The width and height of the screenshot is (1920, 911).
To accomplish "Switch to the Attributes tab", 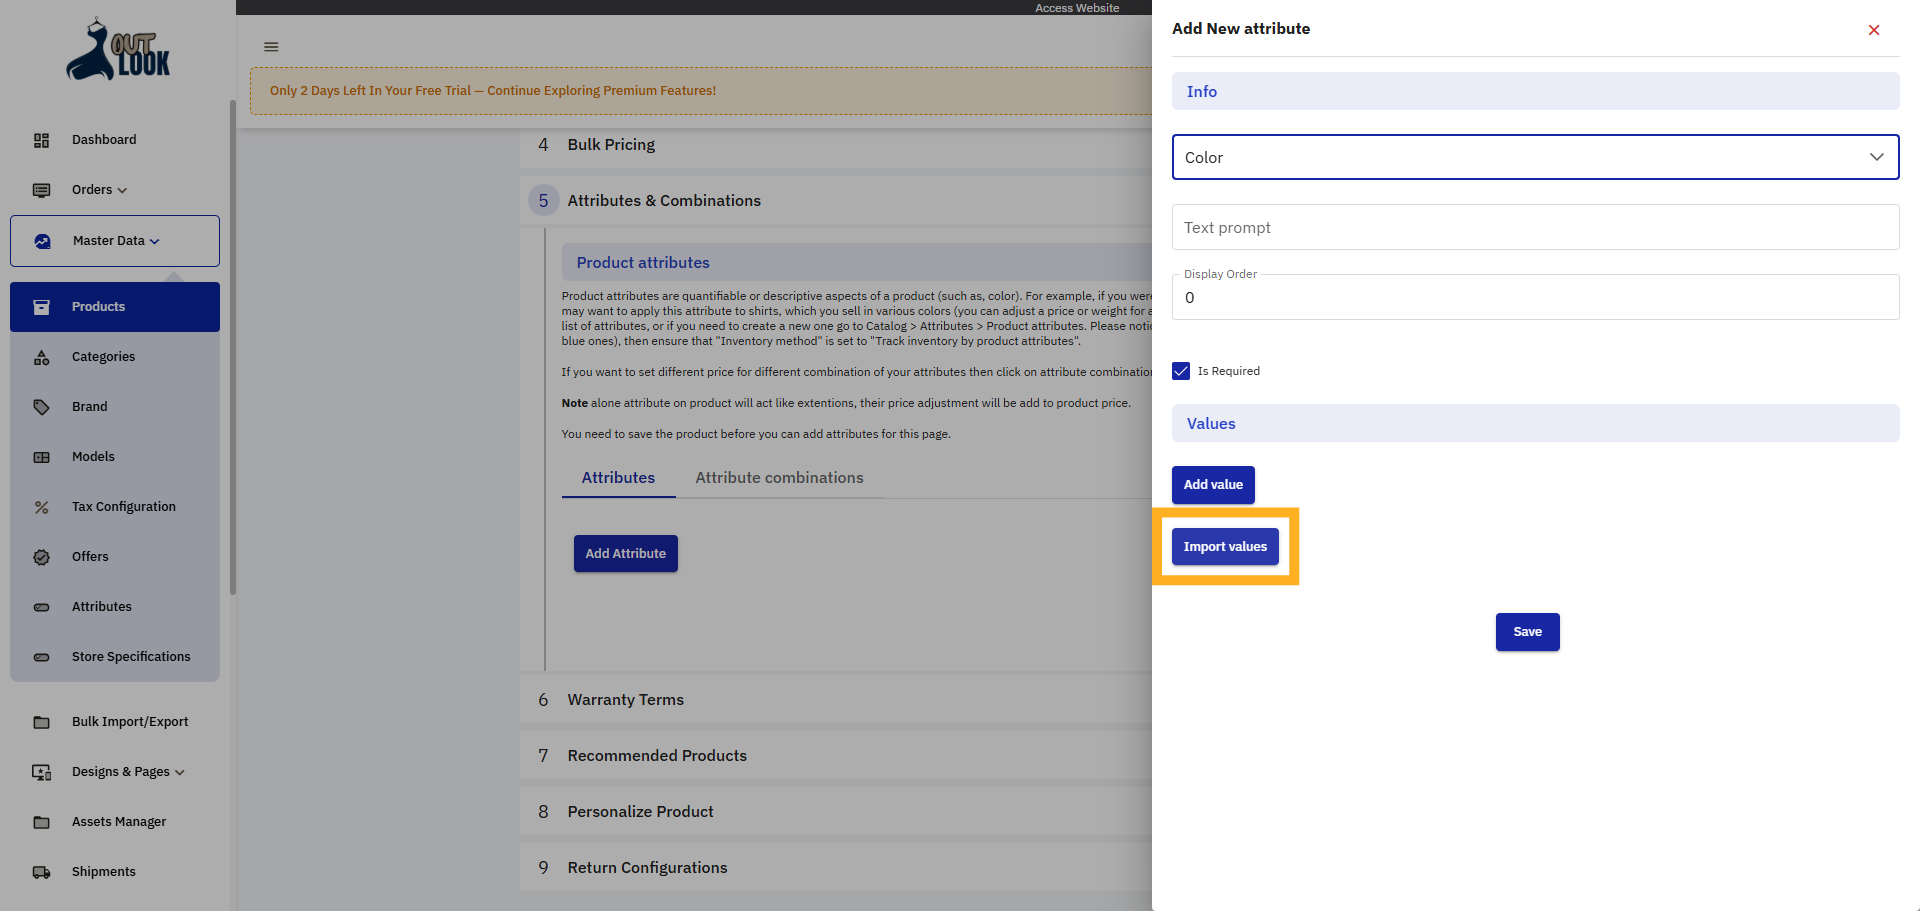I will [618, 478].
